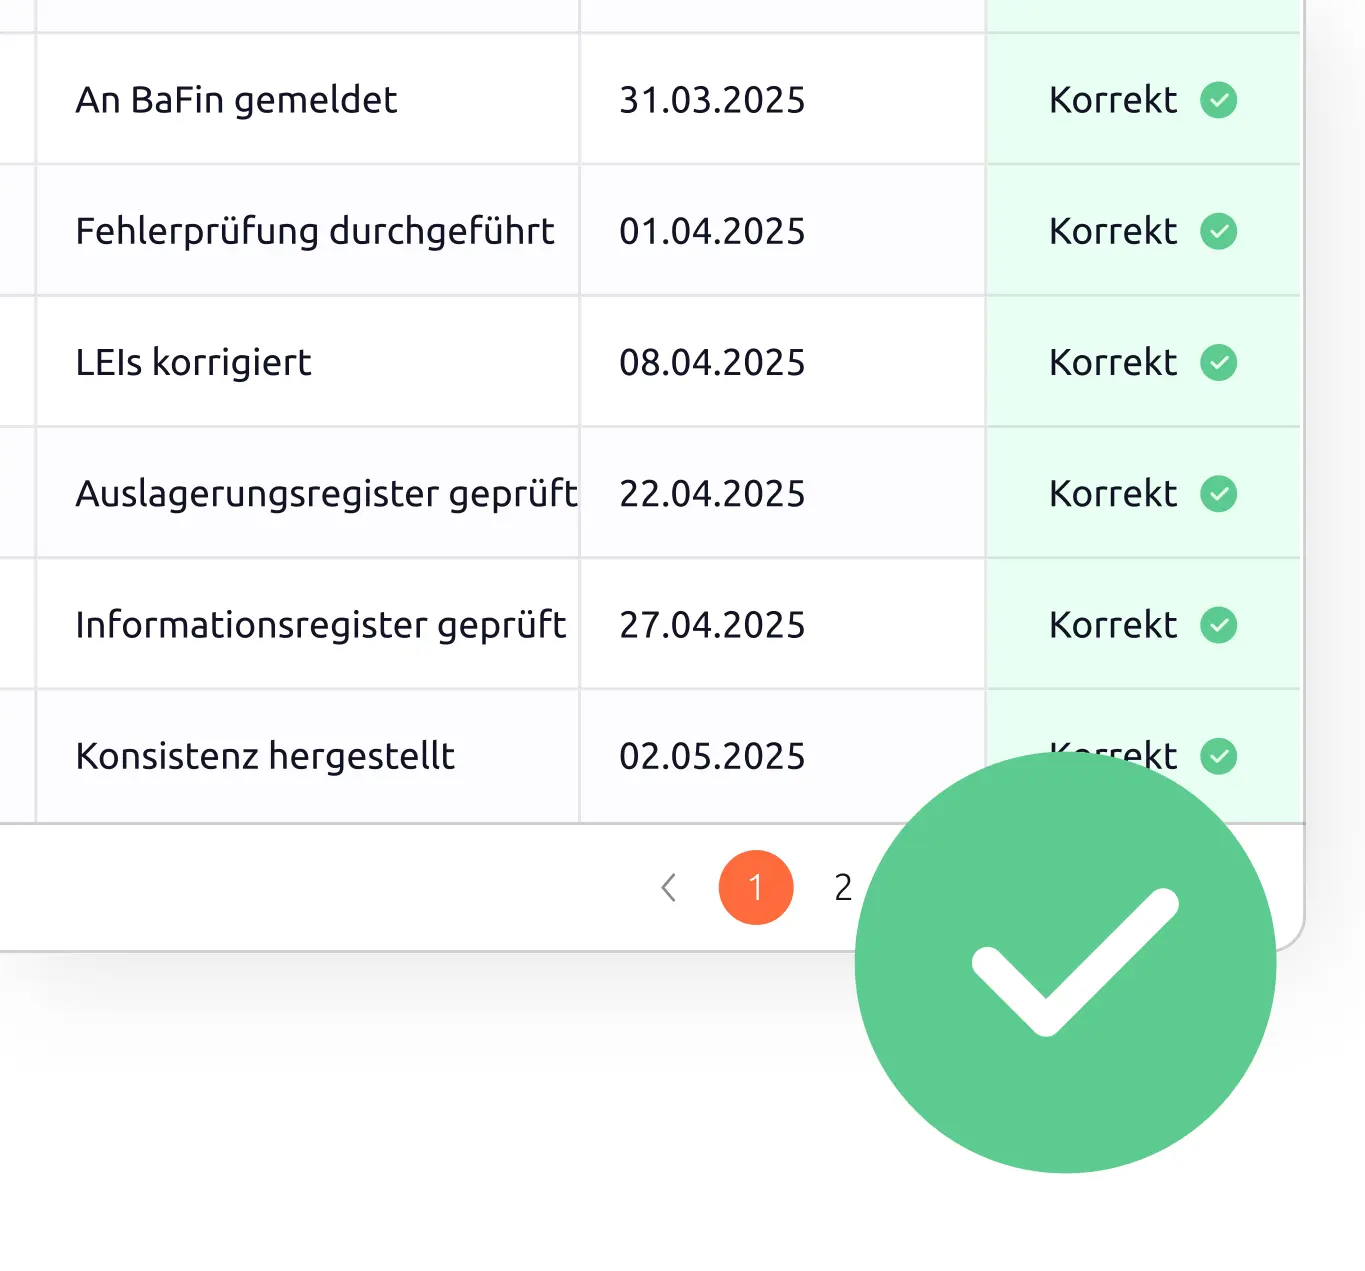Click Konsistenz hergestellt row label
Viewport: 1365px width, 1271px height.
pos(265,756)
